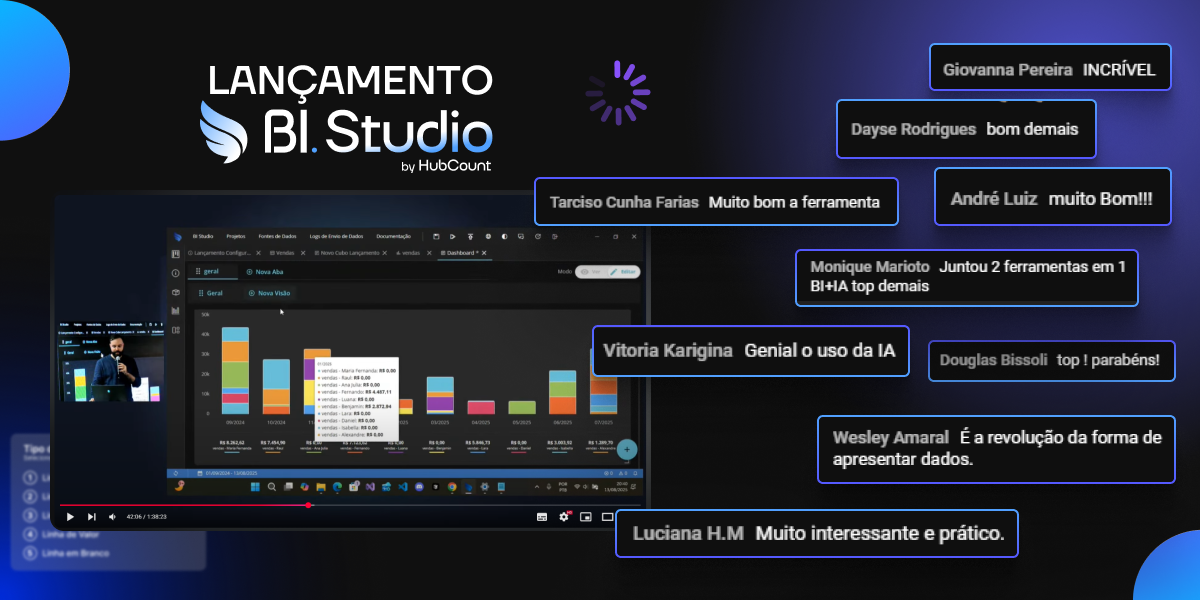Click the theme contrast toolbar icon

pos(505,236)
